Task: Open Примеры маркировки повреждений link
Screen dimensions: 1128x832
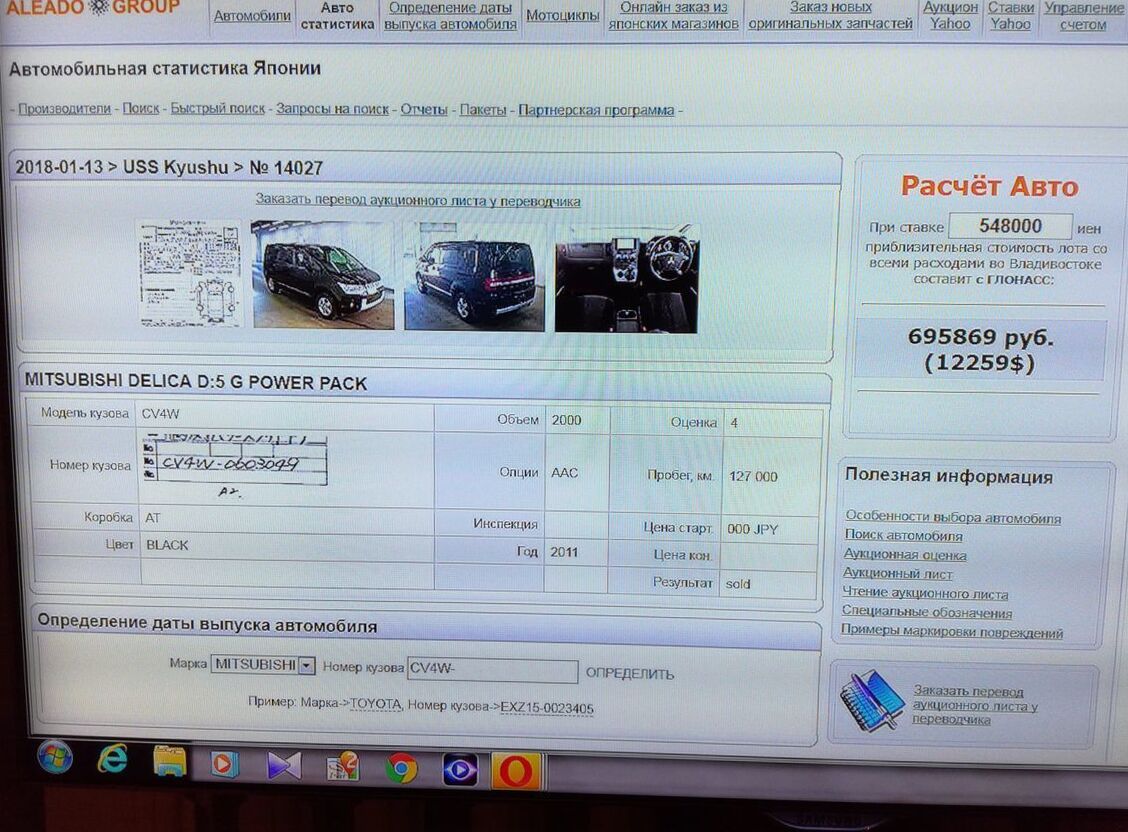Action: point(952,631)
